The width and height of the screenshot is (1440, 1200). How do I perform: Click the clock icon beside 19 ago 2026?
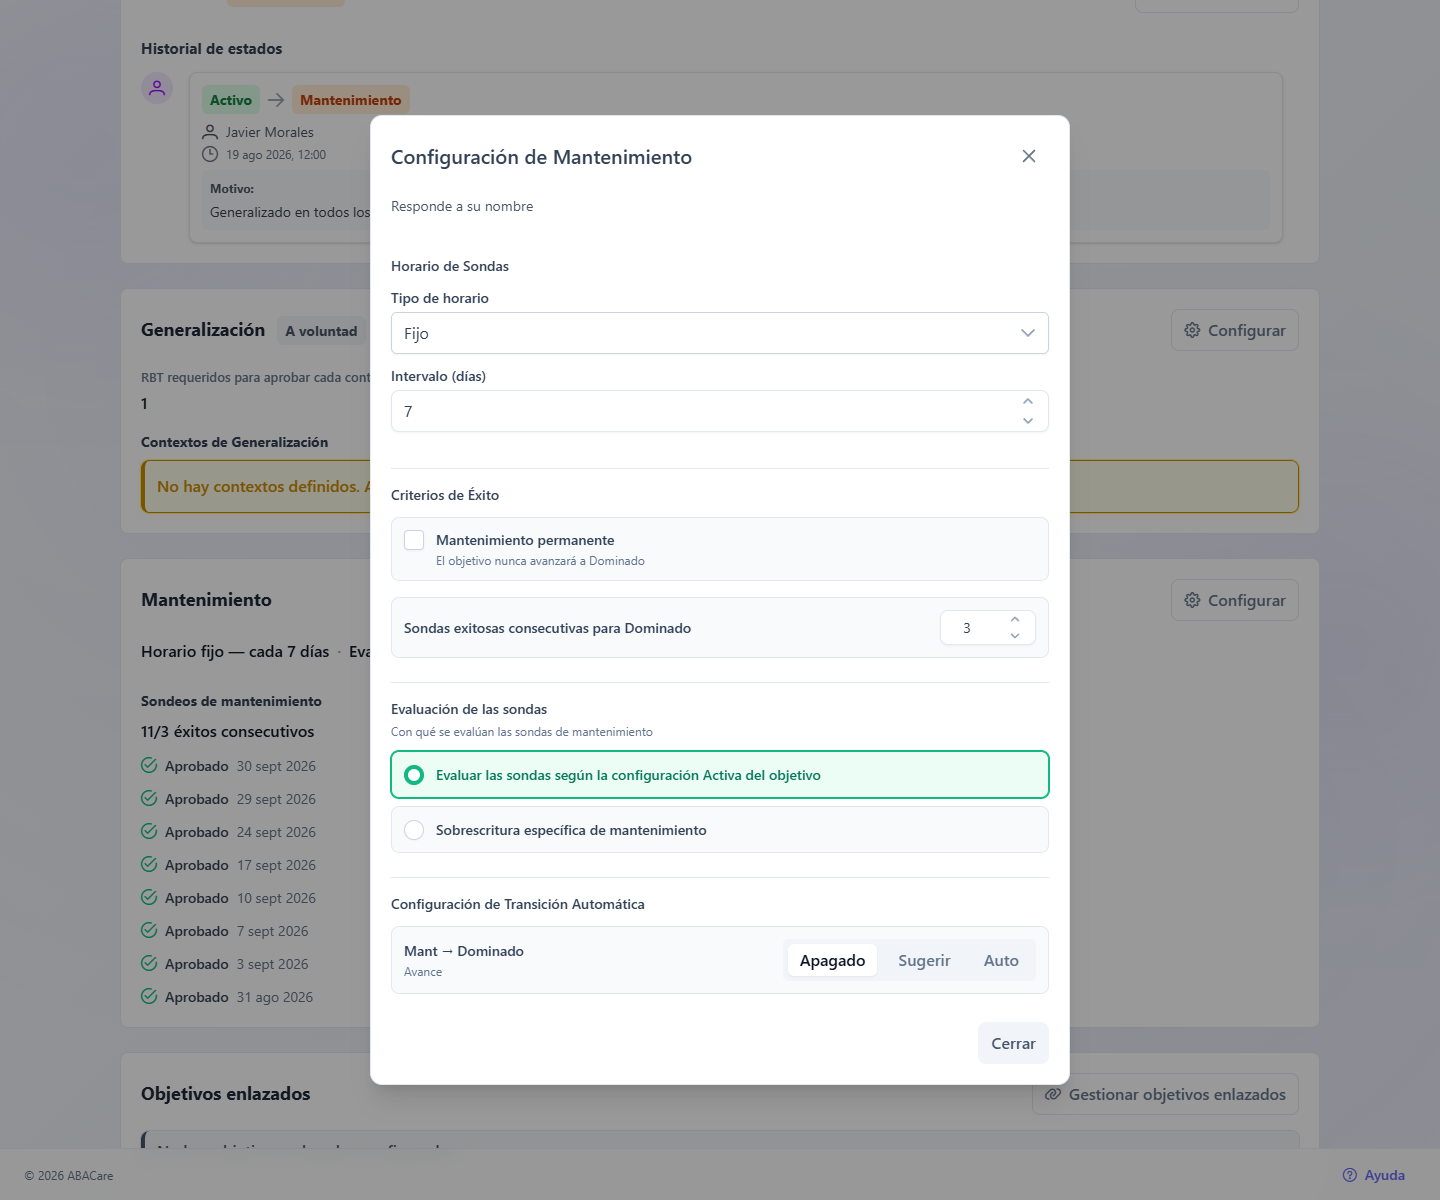(x=210, y=154)
